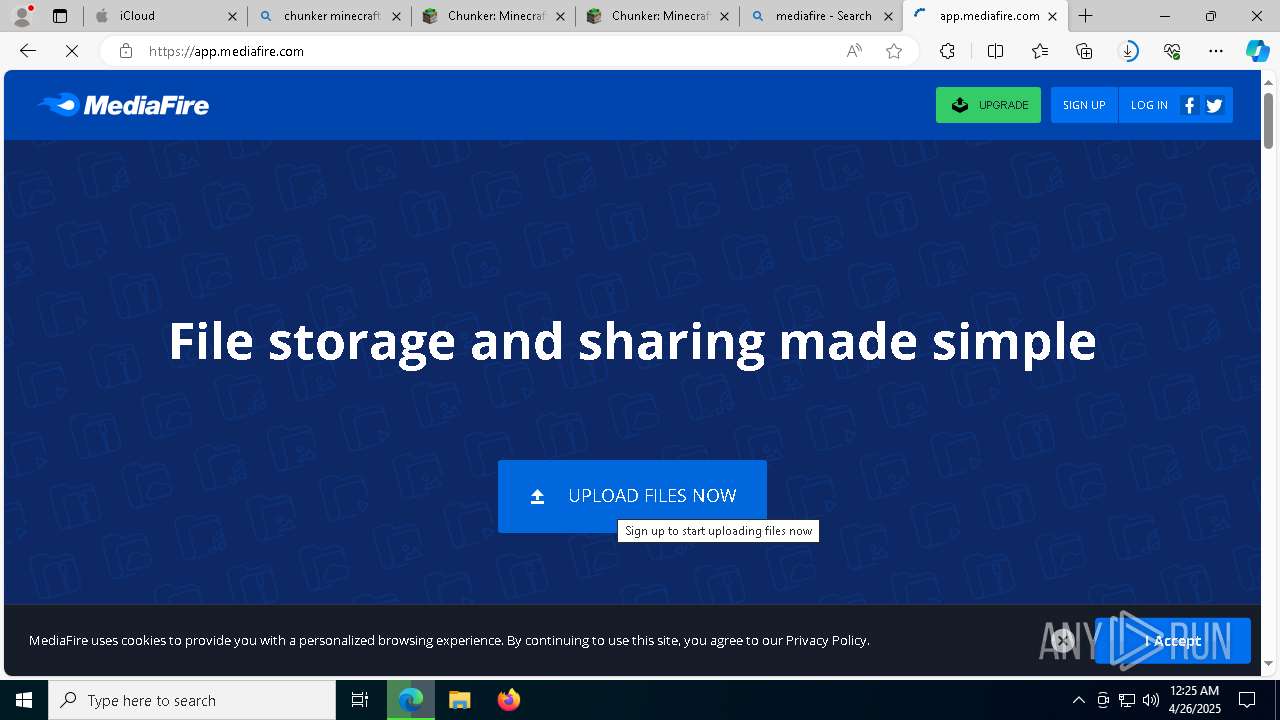The image size is (1280, 720).
Task: Switch to mediafire - Search tab
Action: (822, 16)
